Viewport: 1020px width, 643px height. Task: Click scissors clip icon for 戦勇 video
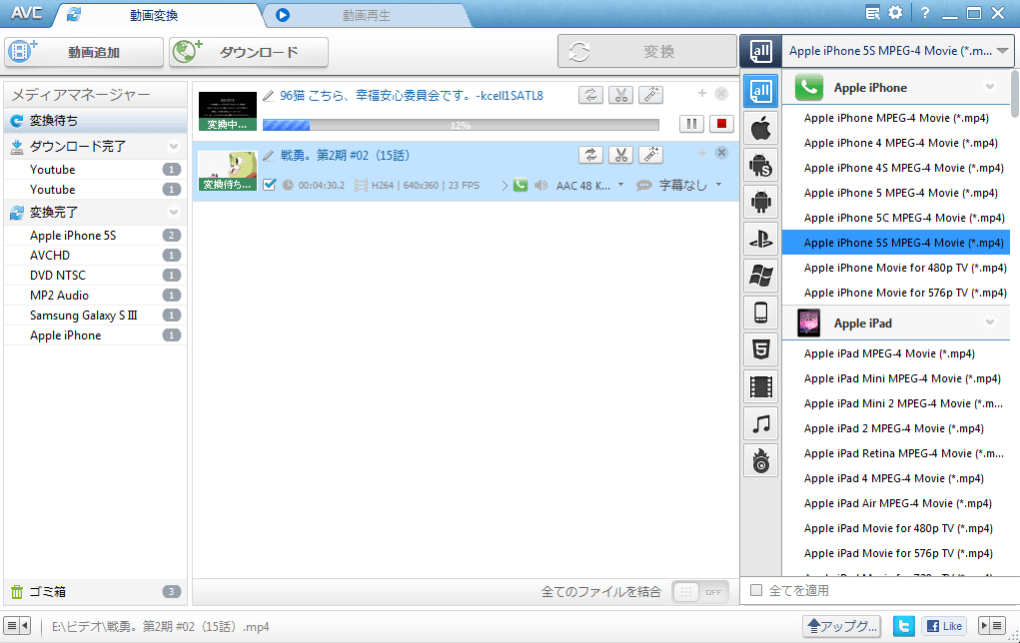click(x=621, y=155)
